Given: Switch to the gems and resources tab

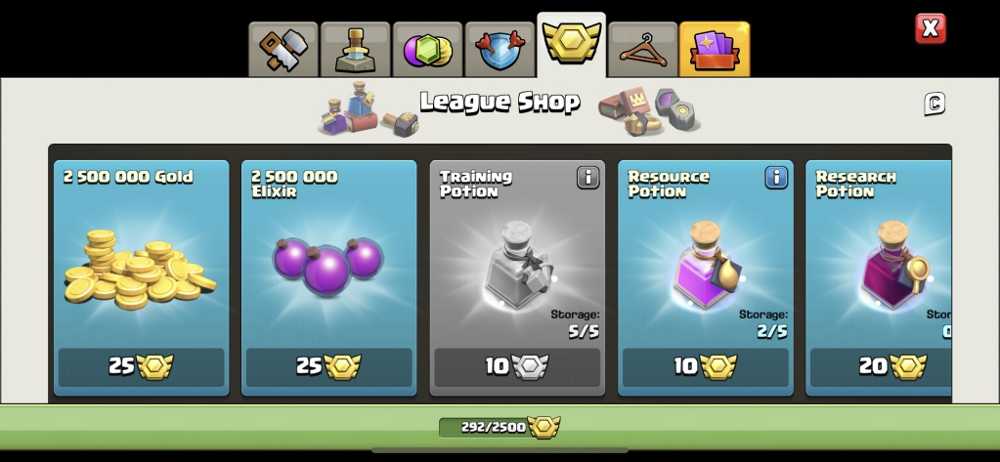Looking at the screenshot, I should click(x=427, y=50).
